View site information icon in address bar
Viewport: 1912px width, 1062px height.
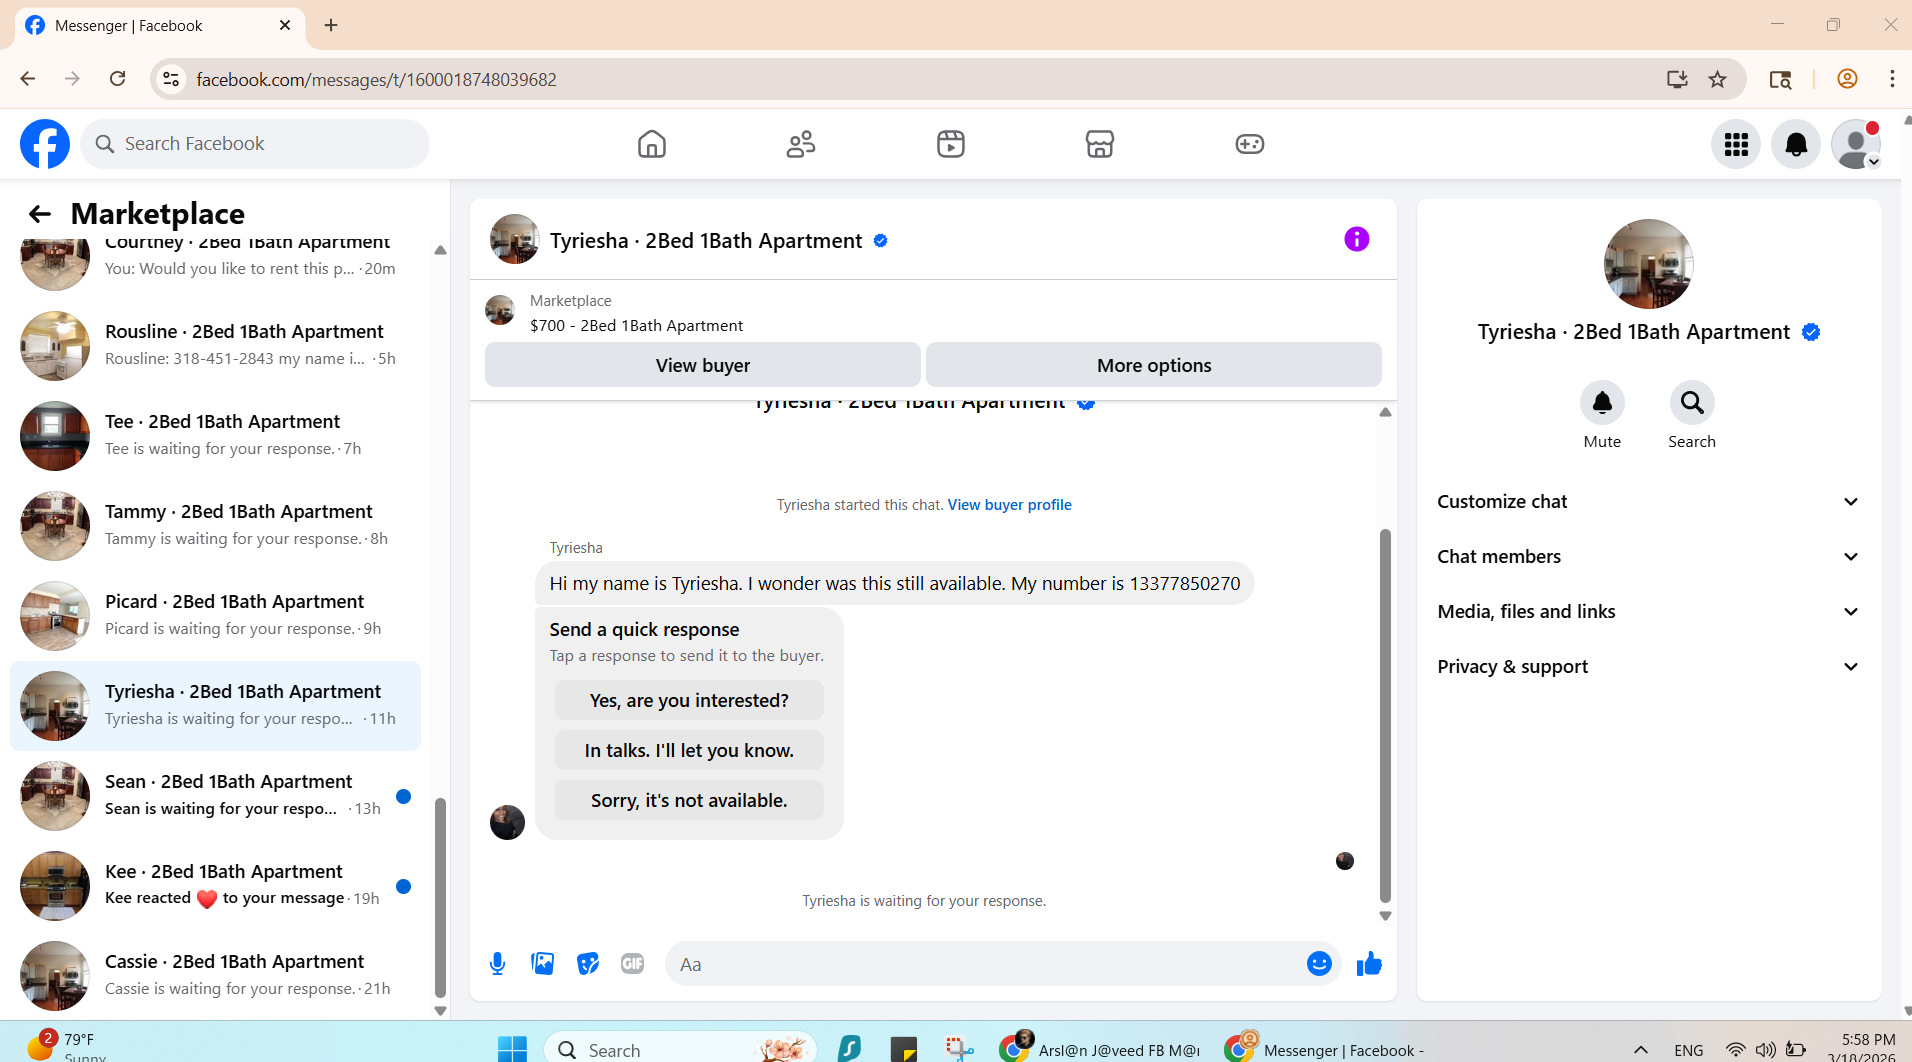pyautogui.click(x=171, y=79)
